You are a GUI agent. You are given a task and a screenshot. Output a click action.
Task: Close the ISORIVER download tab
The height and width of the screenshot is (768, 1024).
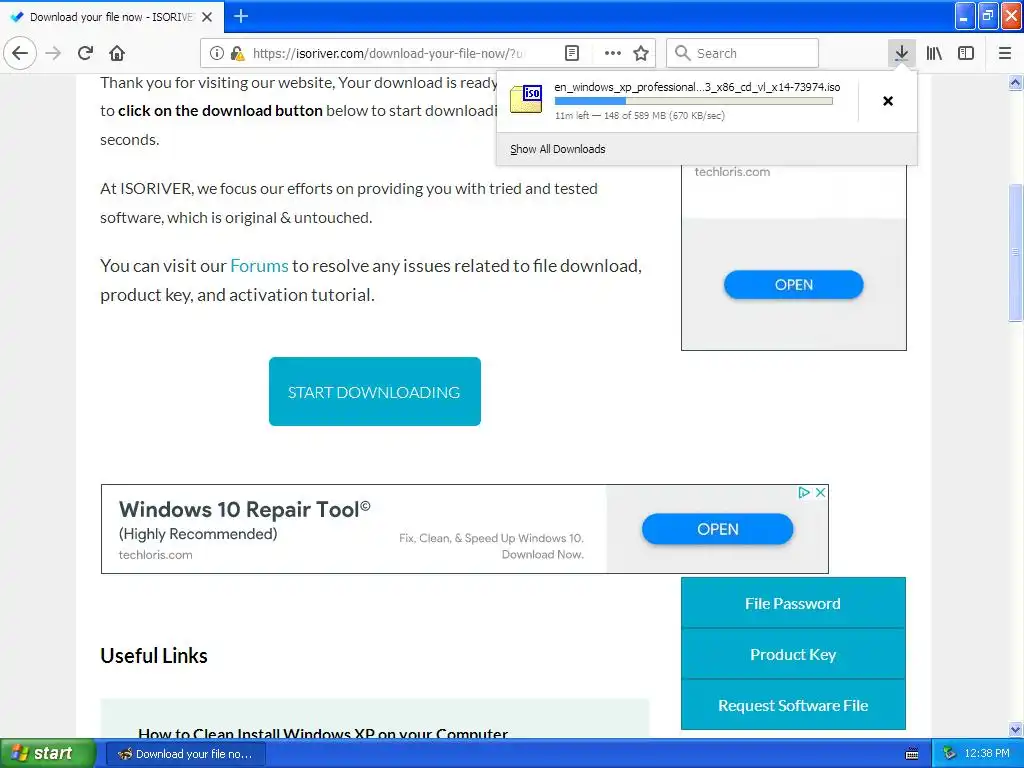point(207,17)
